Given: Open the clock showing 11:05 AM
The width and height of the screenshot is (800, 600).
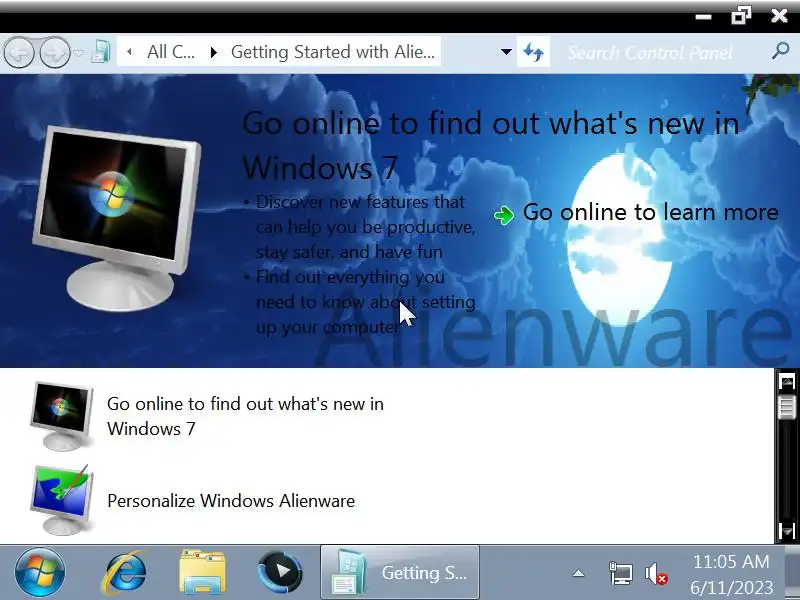Looking at the screenshot, I should coord(732,574).
